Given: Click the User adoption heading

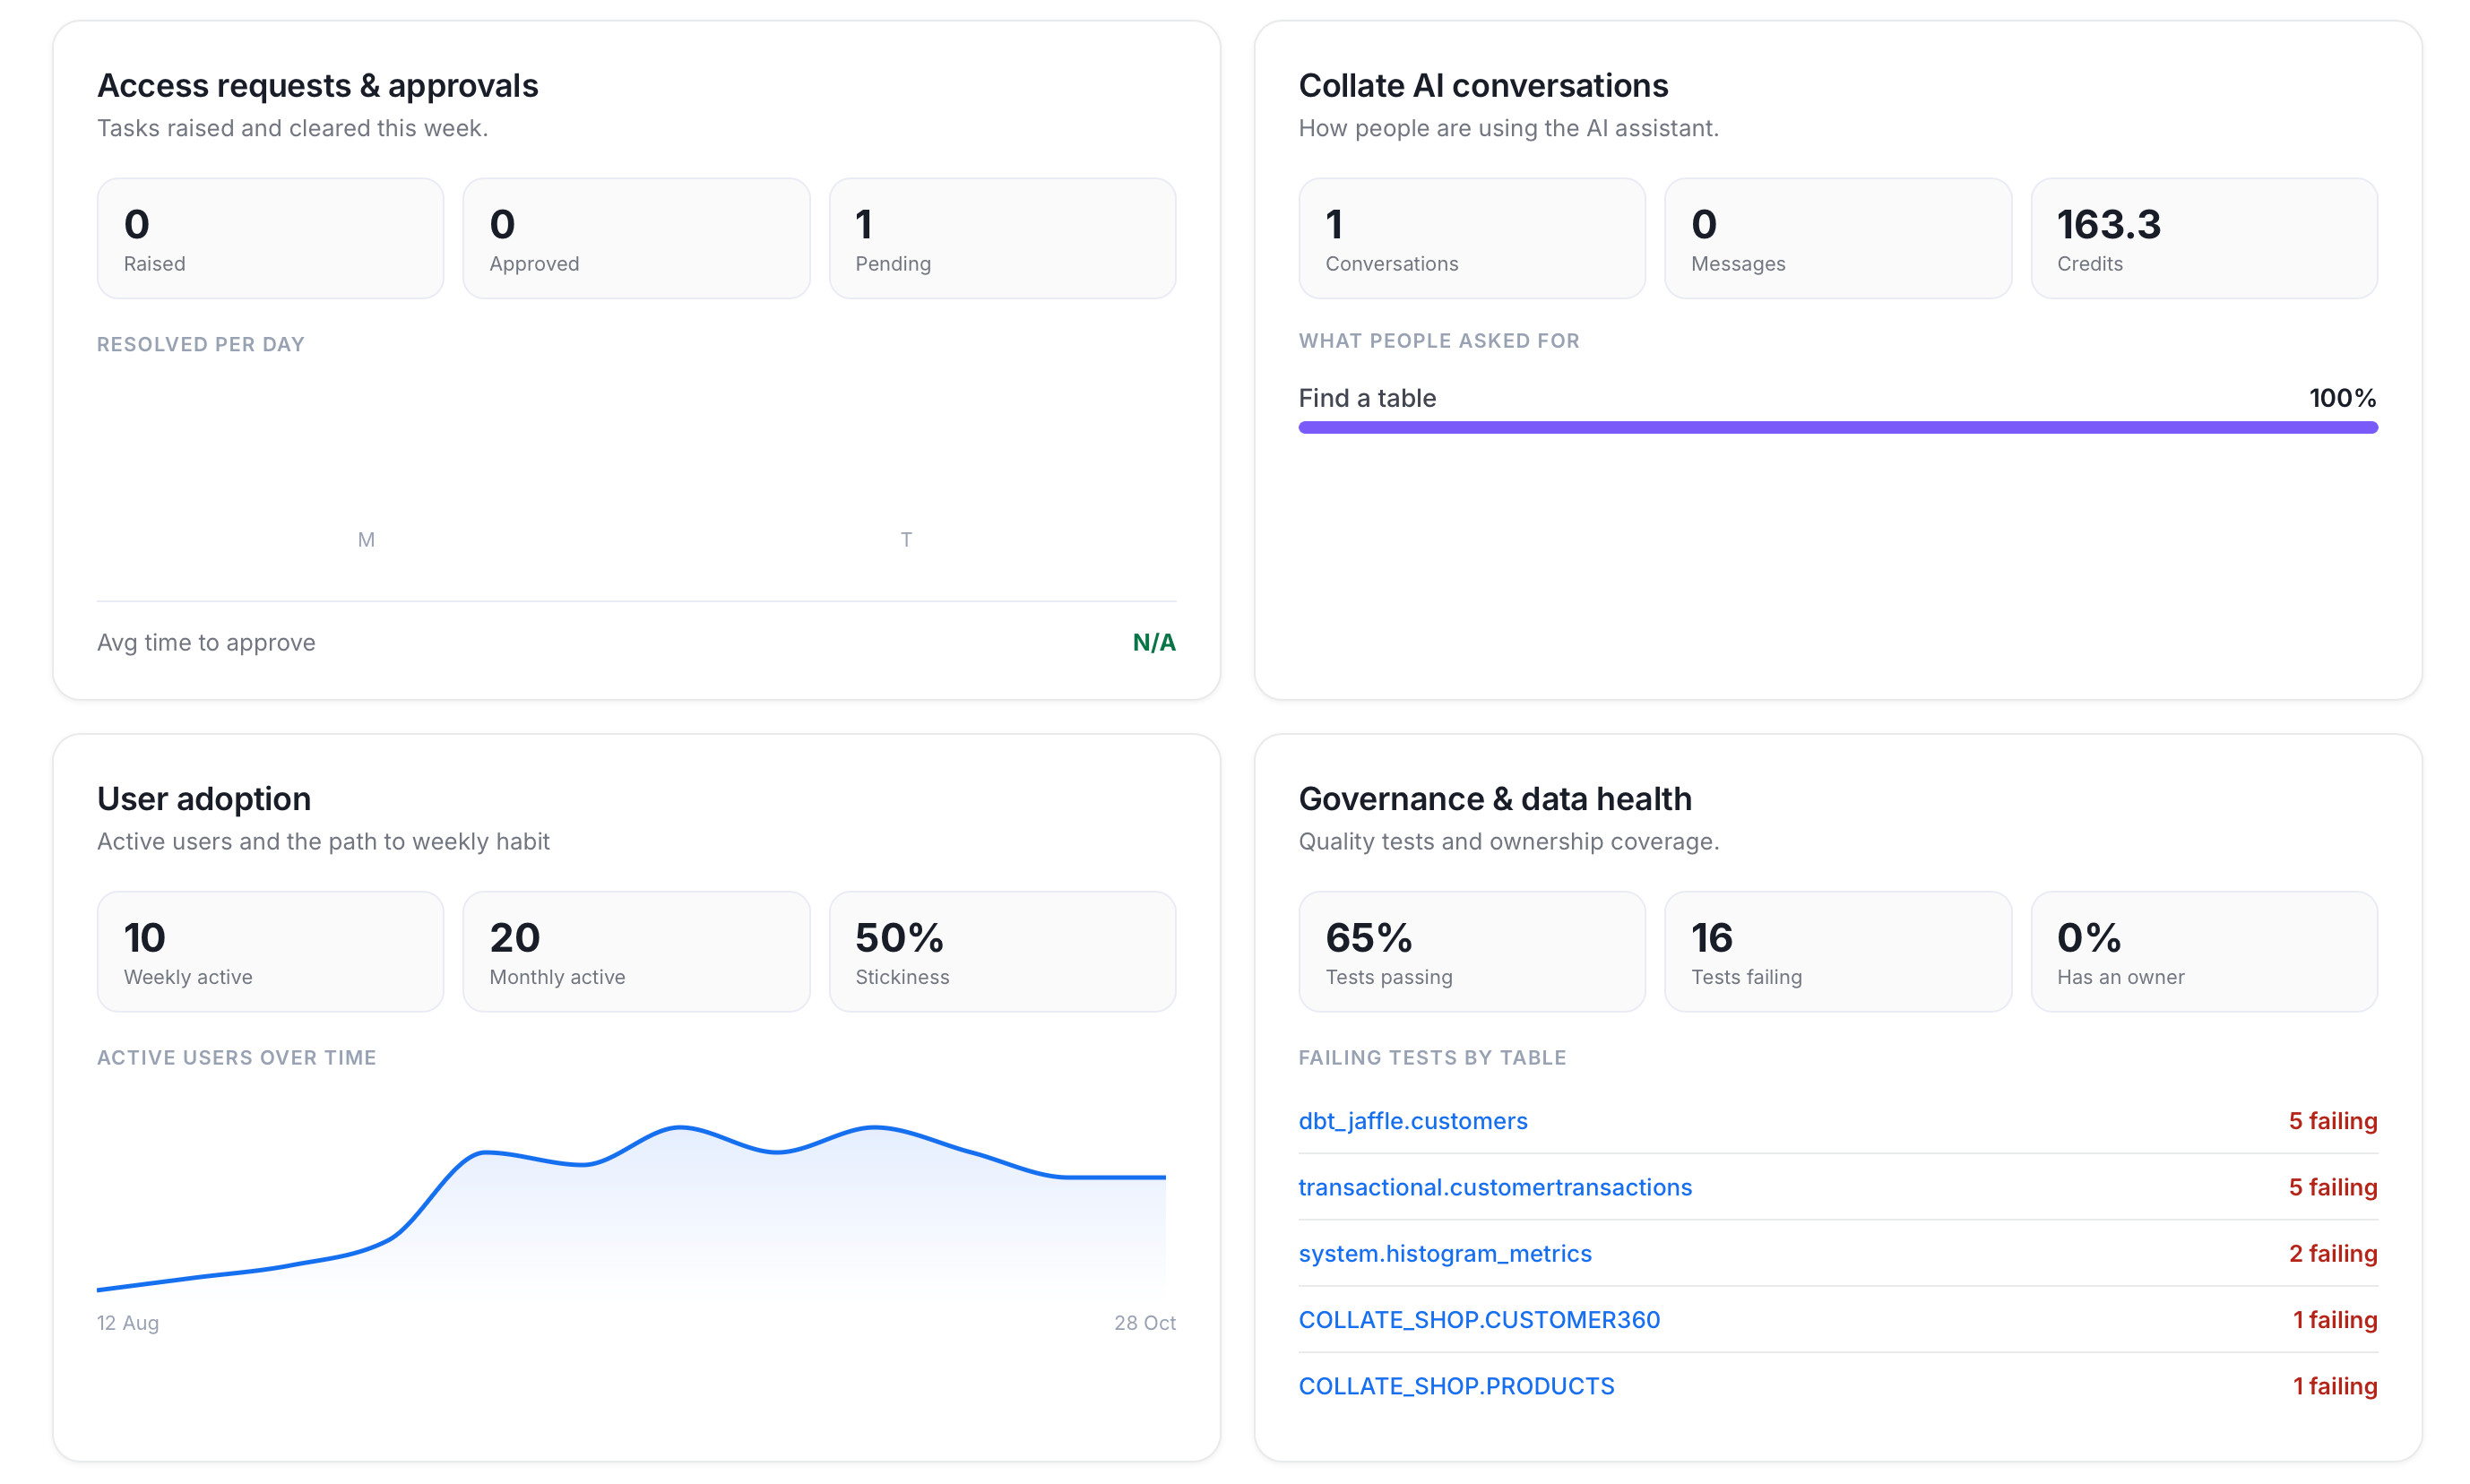Looking at the screenshot, I should tap(204, 798).
